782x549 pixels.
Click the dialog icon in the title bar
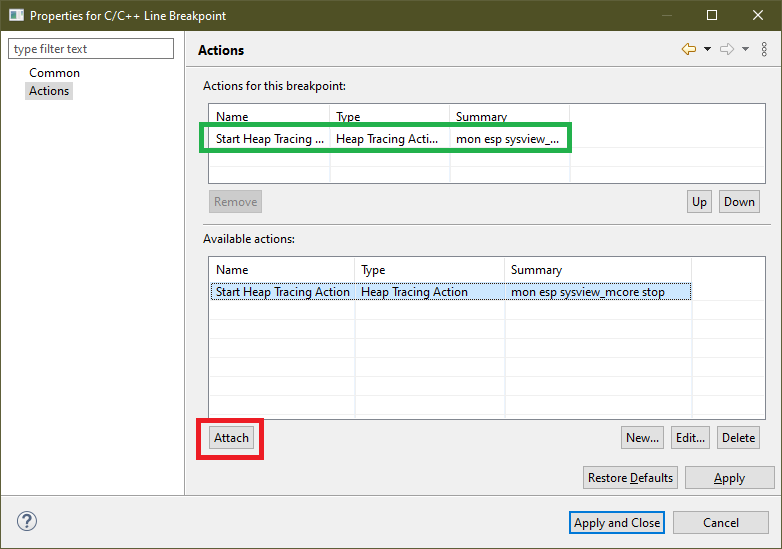(x=15, y=16)
